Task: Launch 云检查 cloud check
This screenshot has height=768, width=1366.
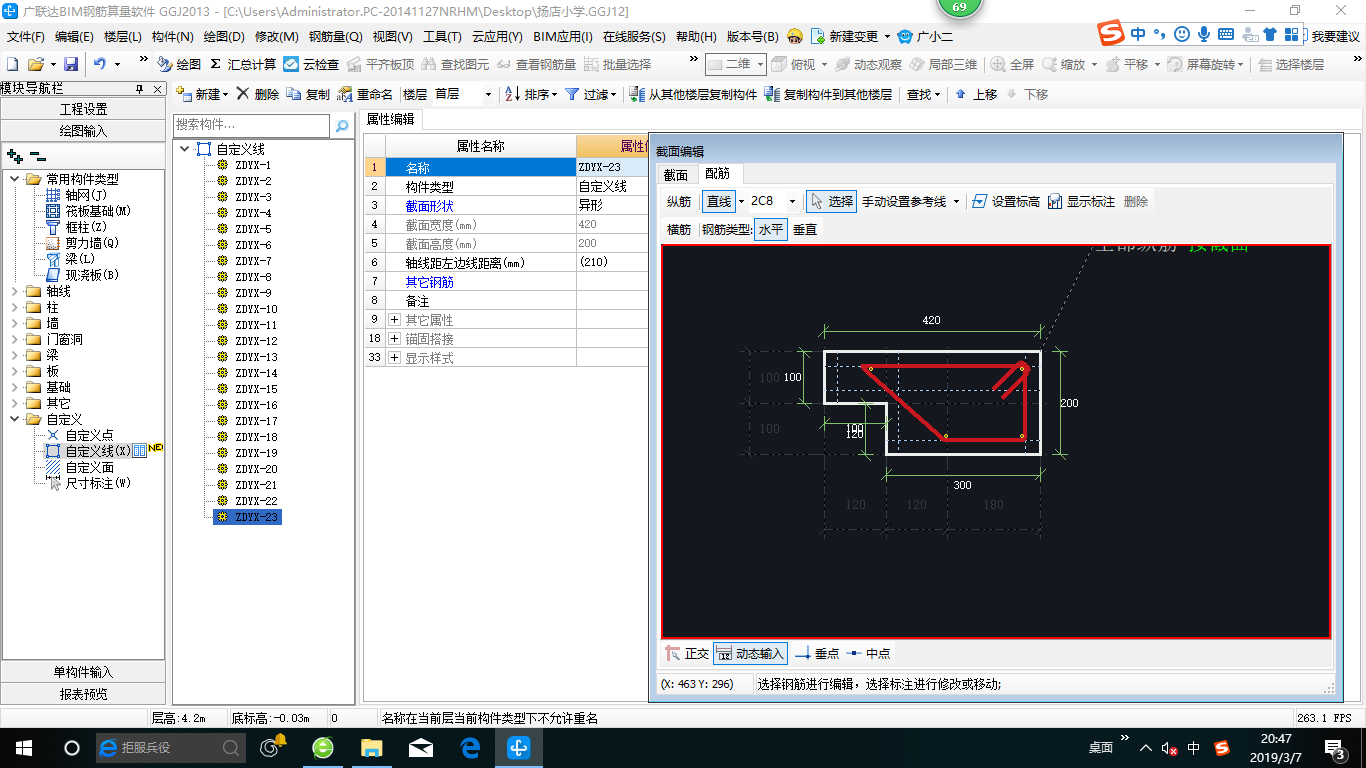Action: pos(311,64)
